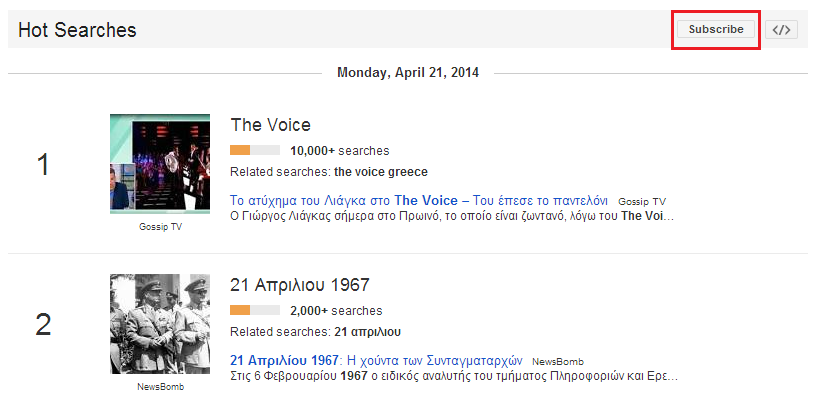Click the Hot Searches heading
Viewport: 817px width, 395px height.
(x=77, y=30)
